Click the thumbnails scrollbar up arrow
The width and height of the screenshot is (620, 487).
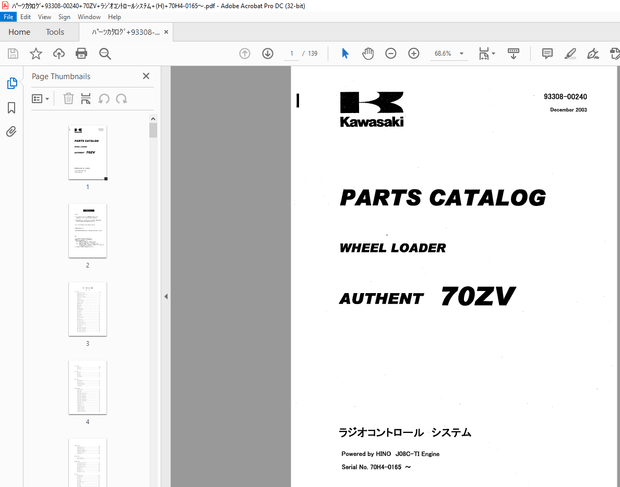(153, 119)
